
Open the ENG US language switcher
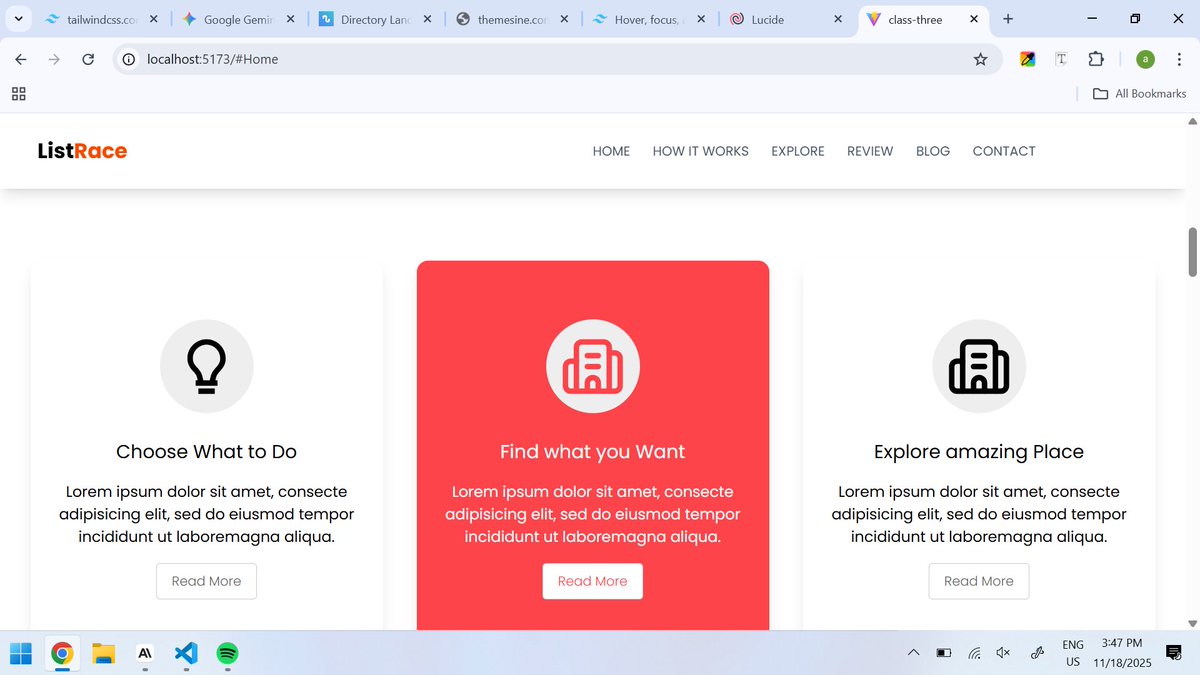[x=1073, y=653]
